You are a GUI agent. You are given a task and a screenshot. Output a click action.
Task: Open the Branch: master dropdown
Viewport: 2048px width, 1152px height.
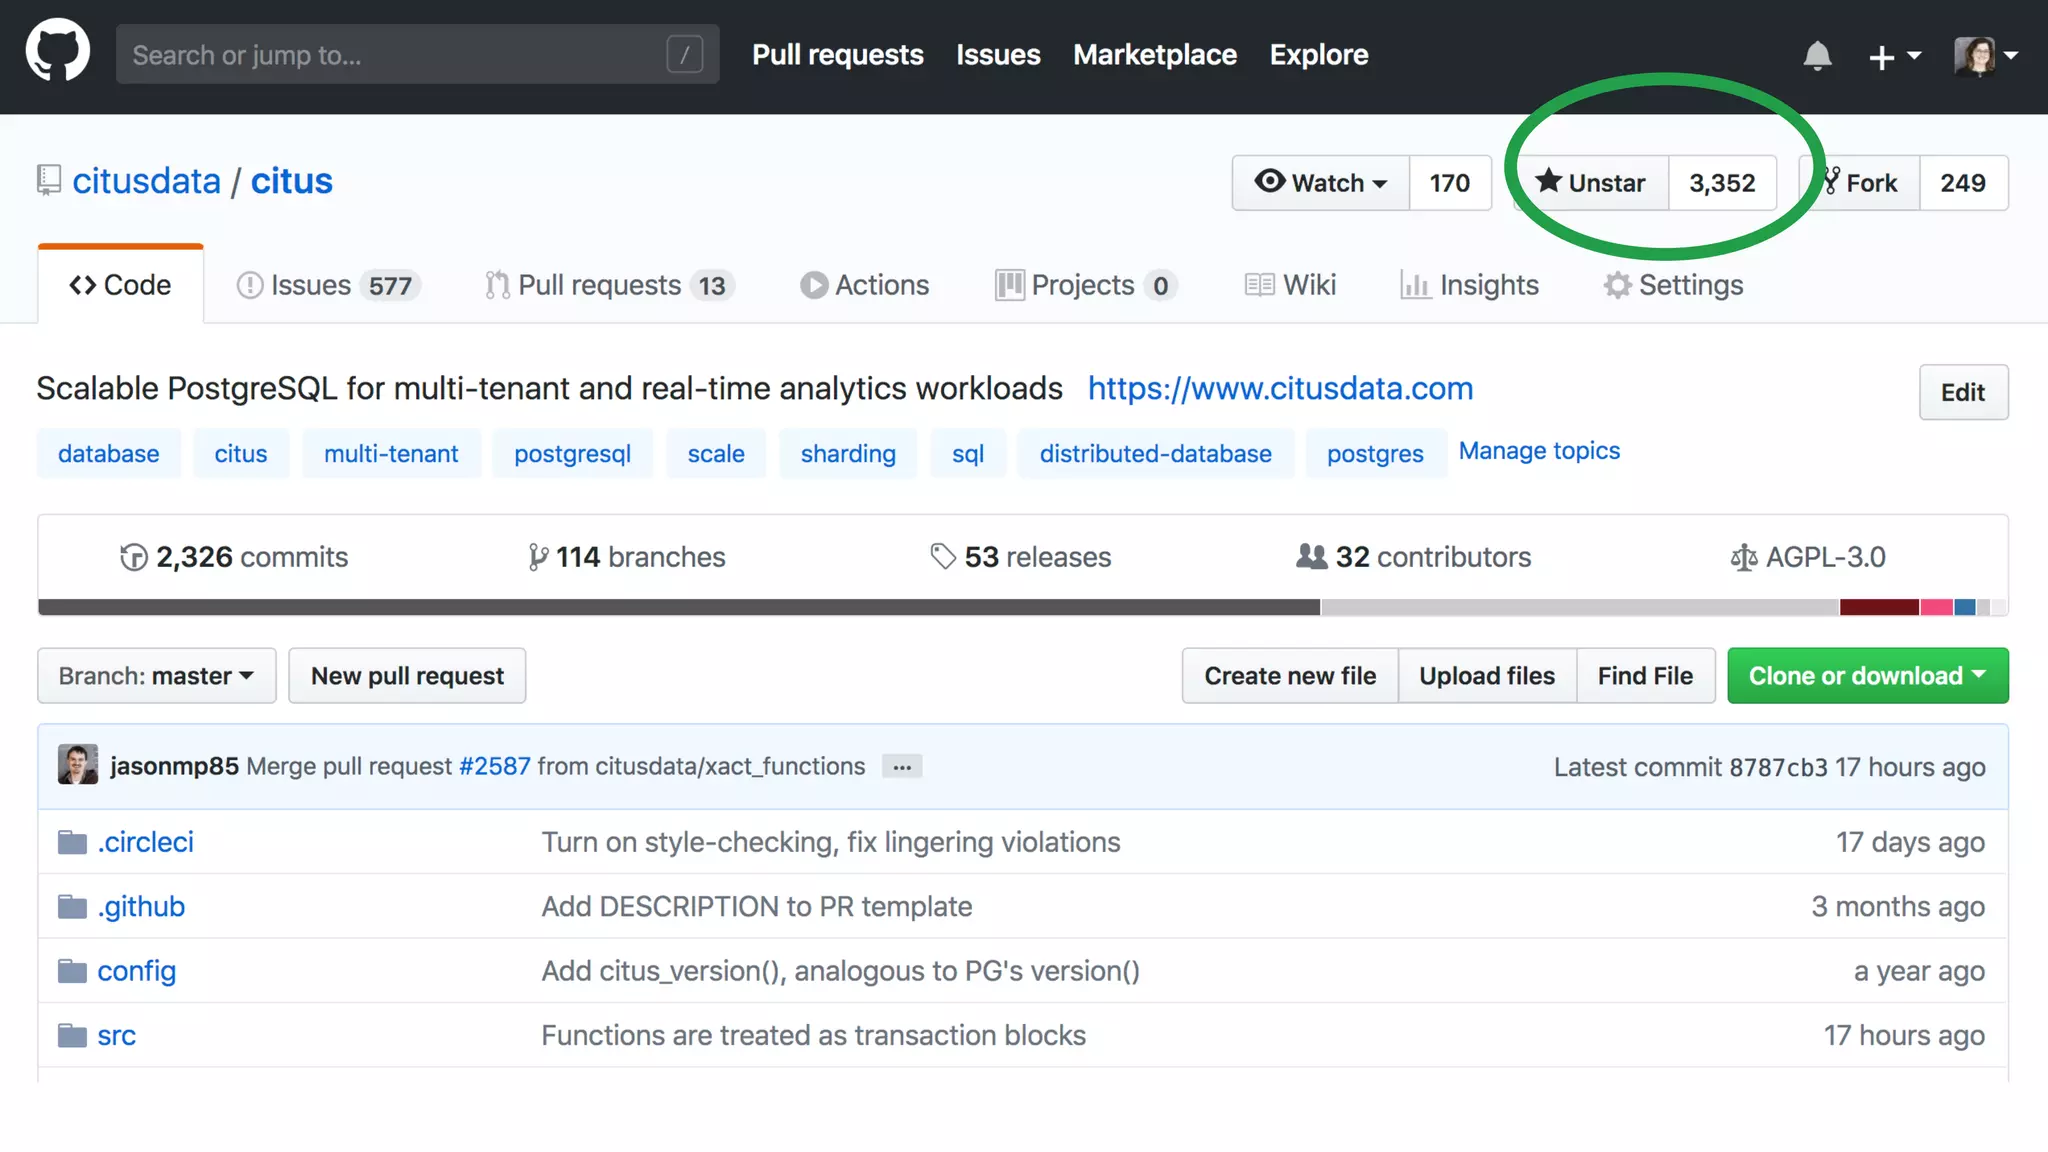156,676
